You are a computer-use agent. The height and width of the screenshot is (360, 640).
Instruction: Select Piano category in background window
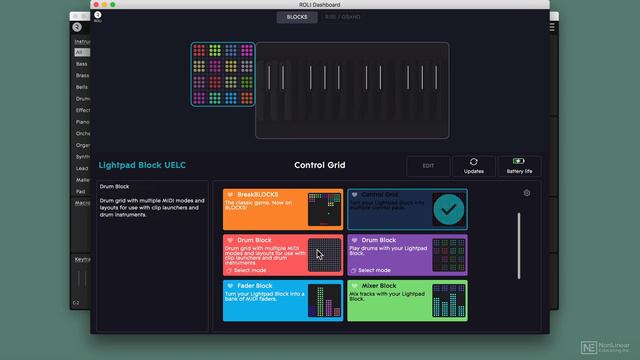82,122
